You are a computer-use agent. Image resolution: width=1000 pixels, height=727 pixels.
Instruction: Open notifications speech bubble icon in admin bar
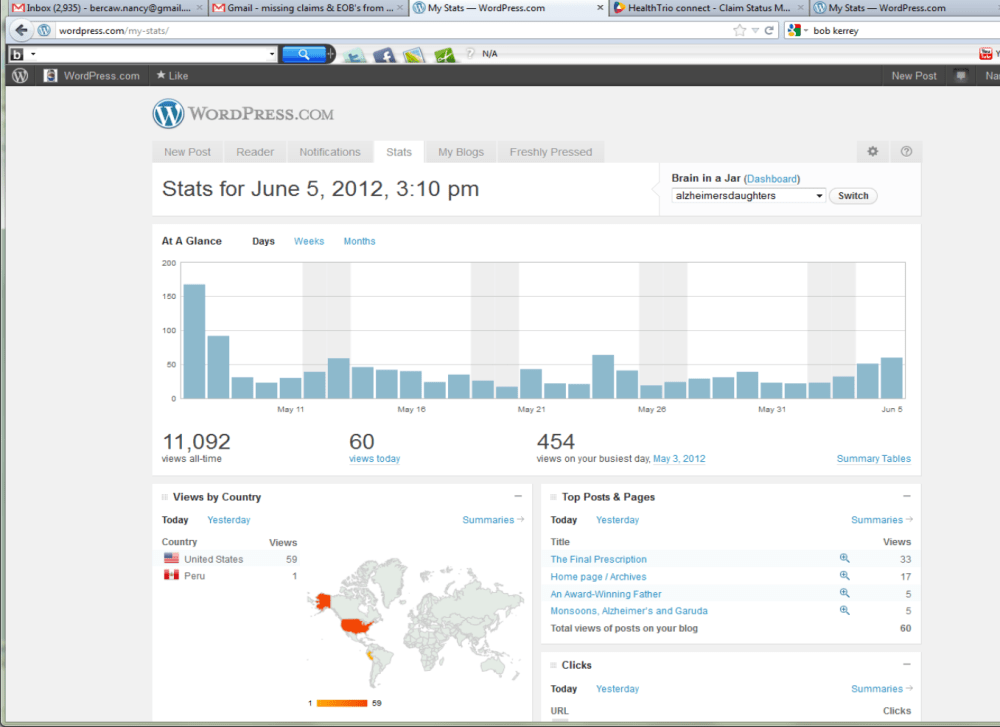[961, 75]
